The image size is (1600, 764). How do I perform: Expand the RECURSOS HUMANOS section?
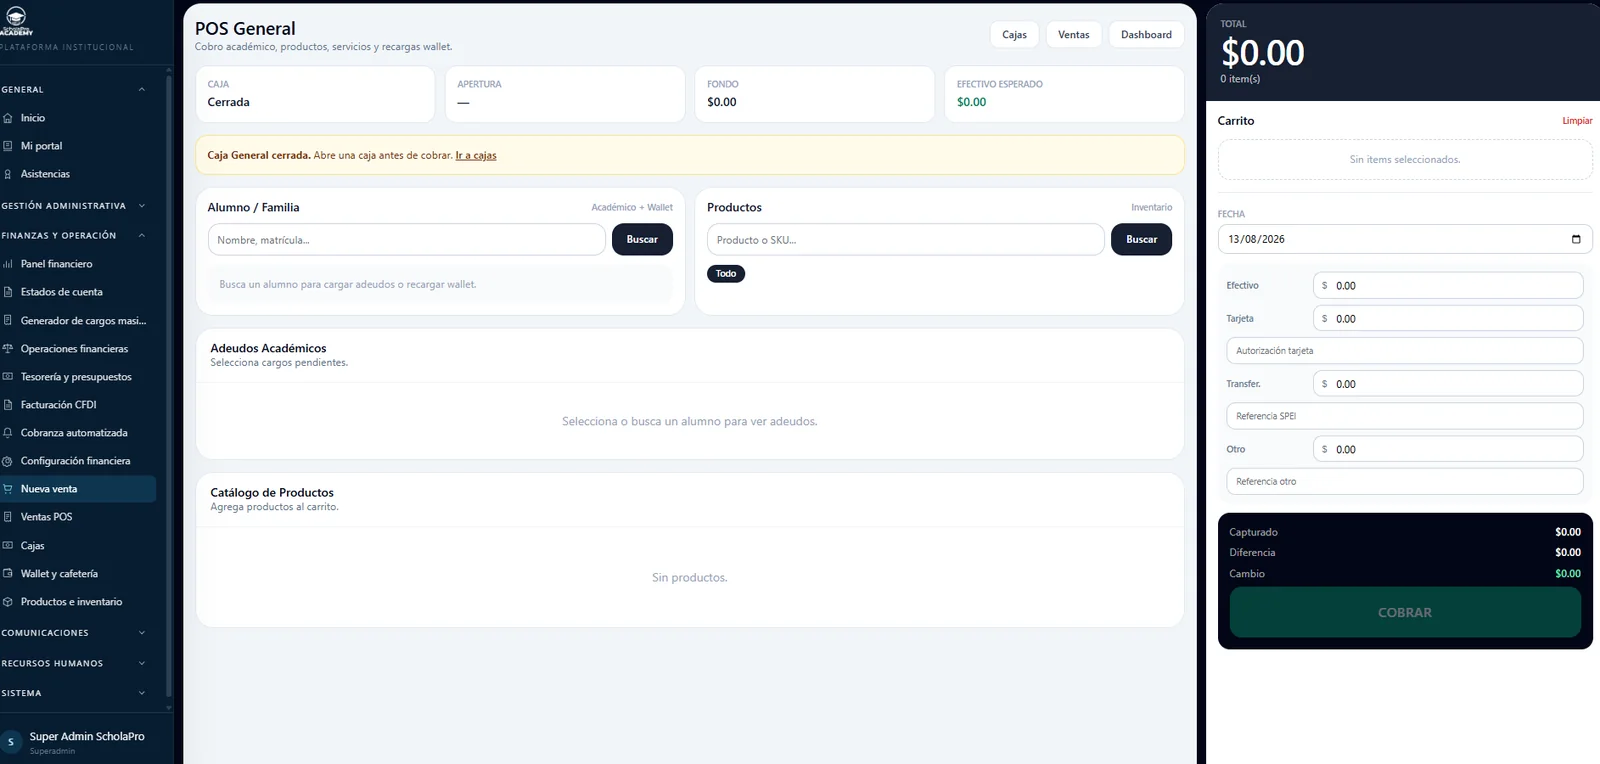(x=142, y=663)
